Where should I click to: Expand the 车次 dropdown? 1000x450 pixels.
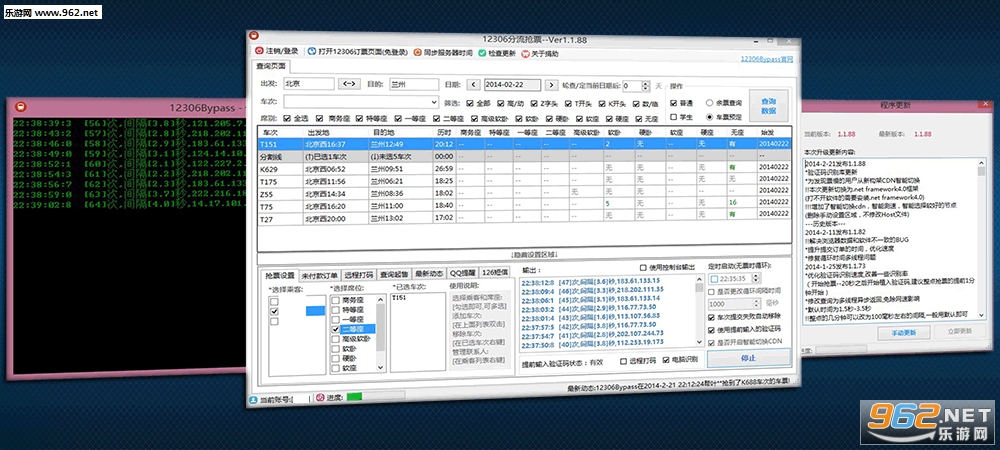(x=434, y=102)
